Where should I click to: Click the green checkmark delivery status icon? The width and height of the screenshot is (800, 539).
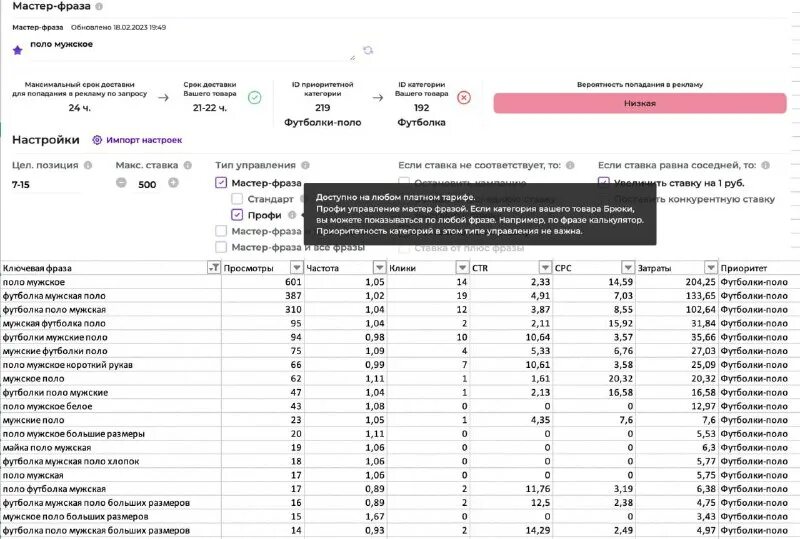click(x=255, y=97)
